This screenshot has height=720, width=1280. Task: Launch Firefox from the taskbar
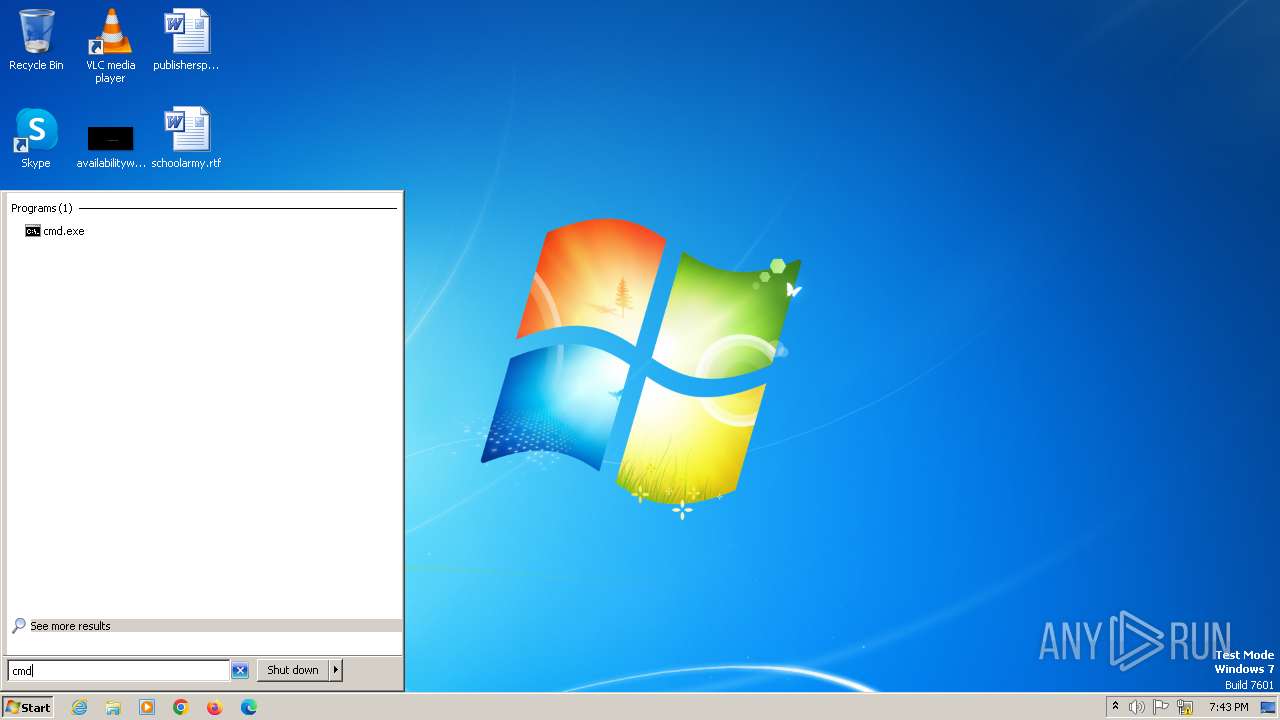(x=214, y=707)
